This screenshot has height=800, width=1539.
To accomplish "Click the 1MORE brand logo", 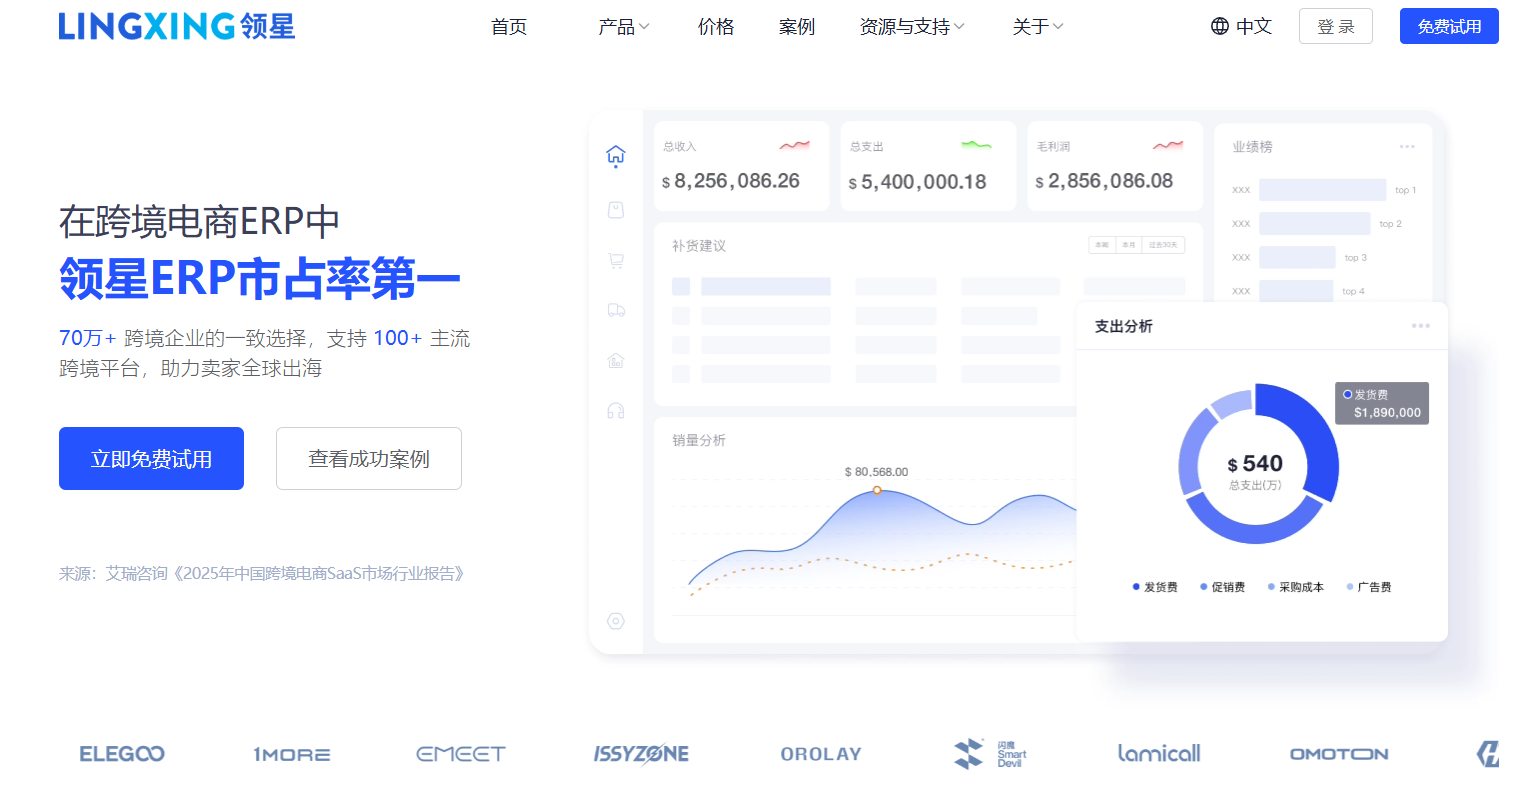I will pyautogui.click(x=292, y=755).
